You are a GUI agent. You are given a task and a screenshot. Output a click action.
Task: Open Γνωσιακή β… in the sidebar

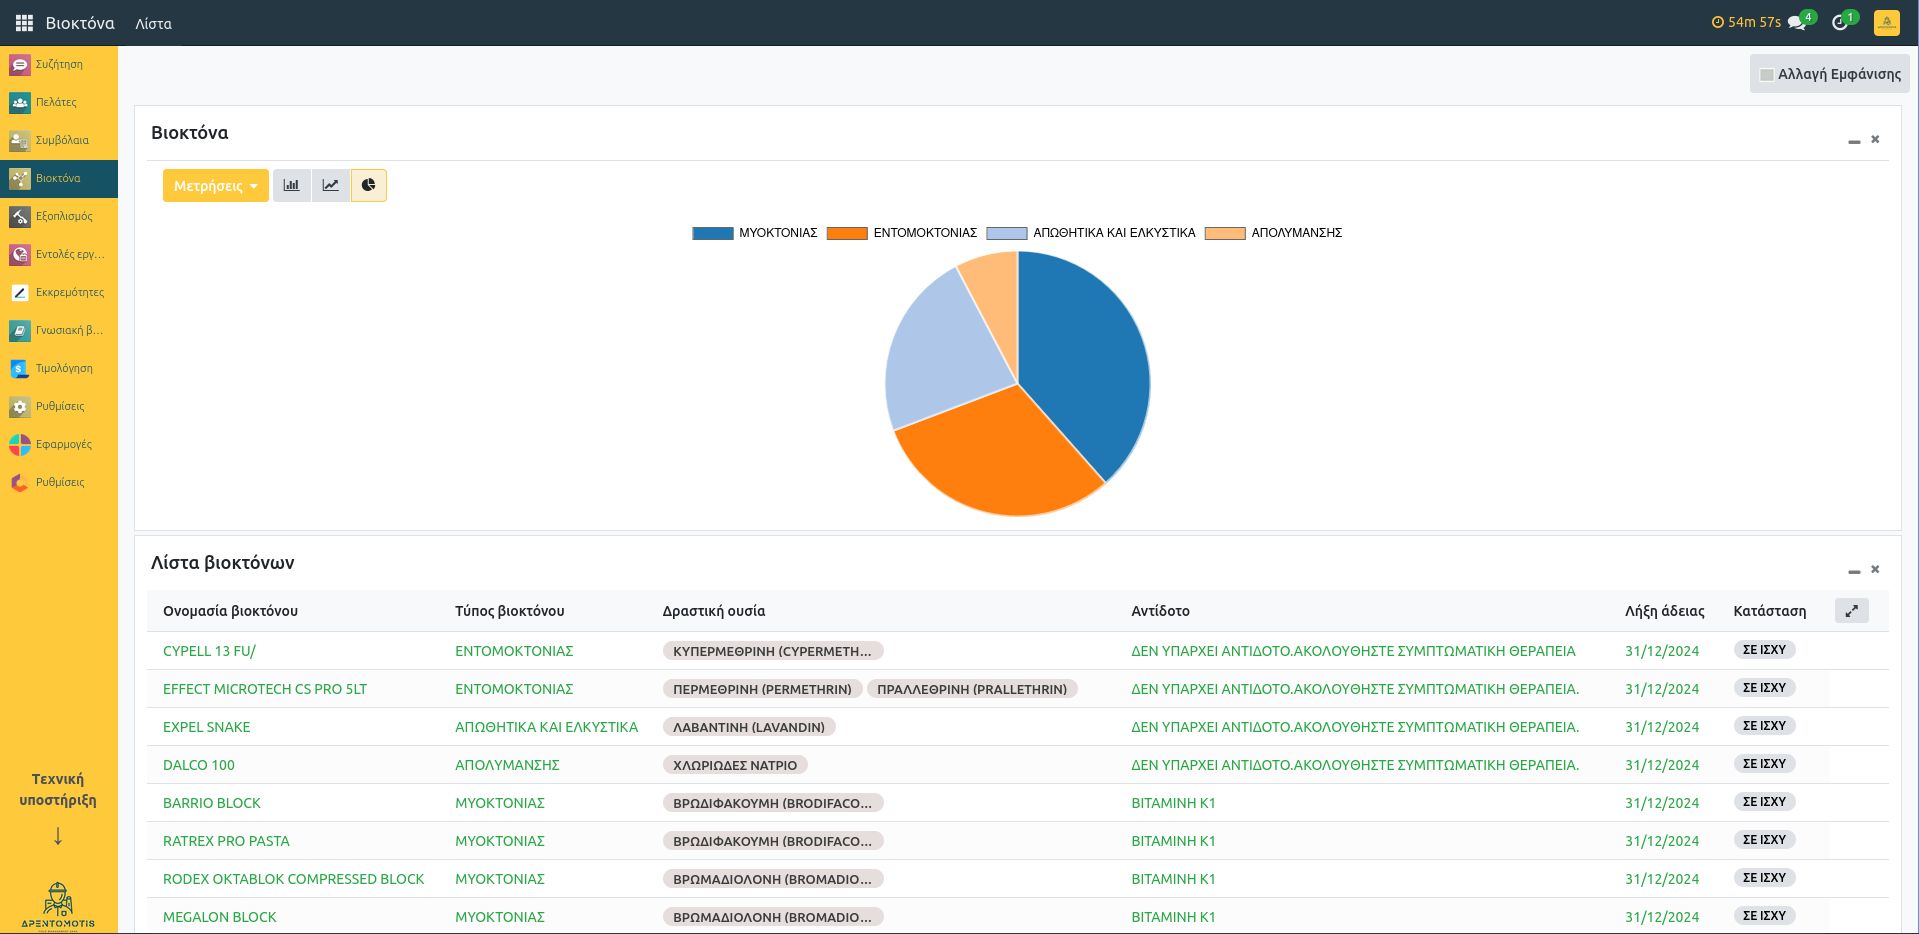click(x=59, y=330)
